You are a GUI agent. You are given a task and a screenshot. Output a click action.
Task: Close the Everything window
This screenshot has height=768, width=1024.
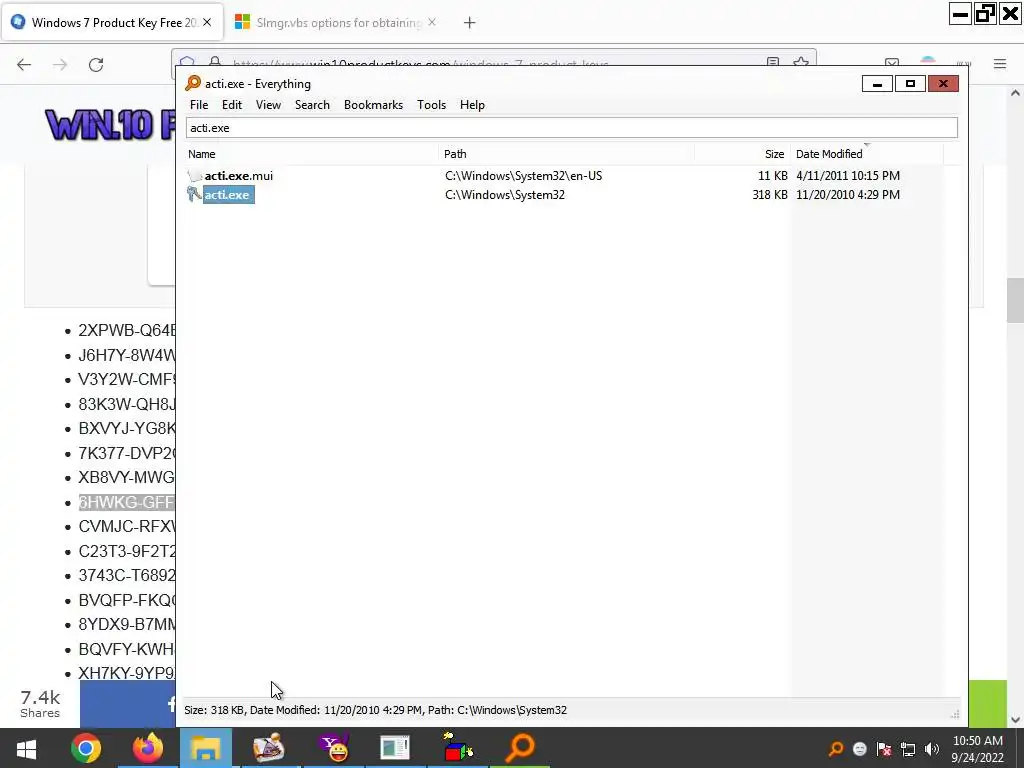click(942, 84)
